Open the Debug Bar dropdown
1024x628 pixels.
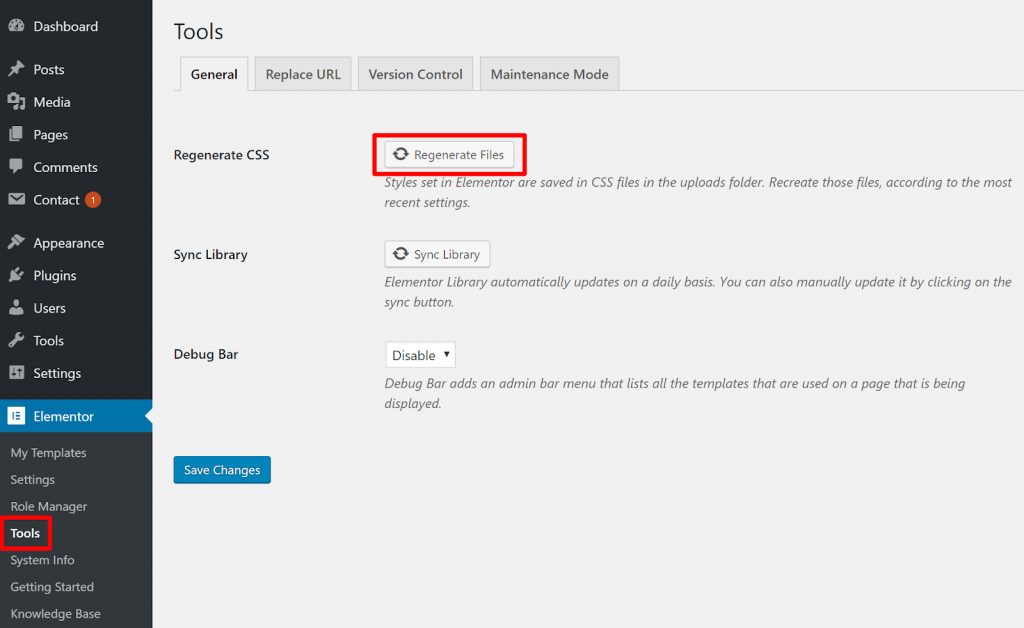tap(420, 355)
